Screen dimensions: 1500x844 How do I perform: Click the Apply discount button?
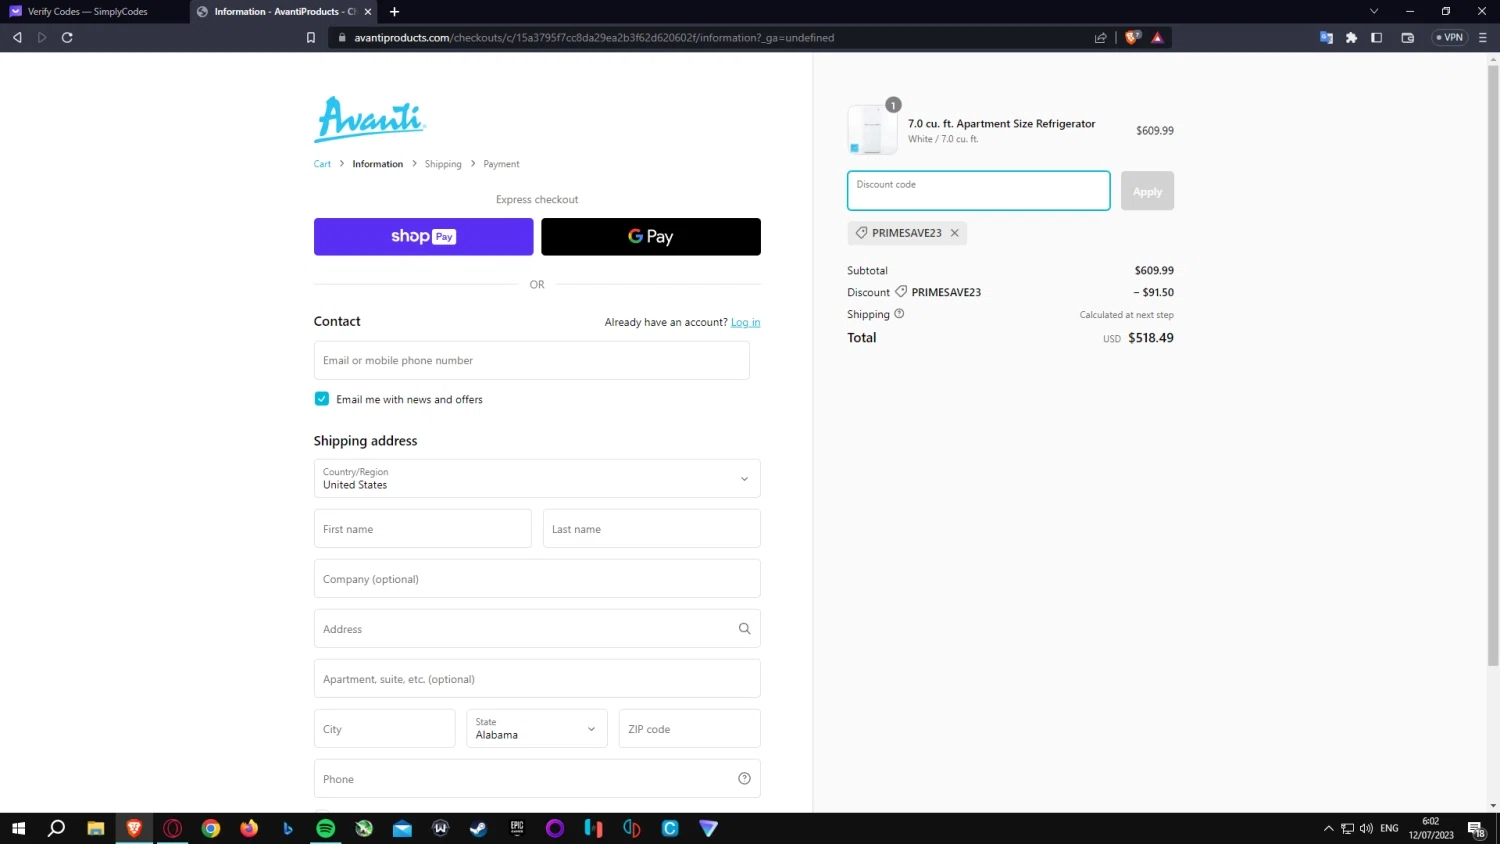1147,191
